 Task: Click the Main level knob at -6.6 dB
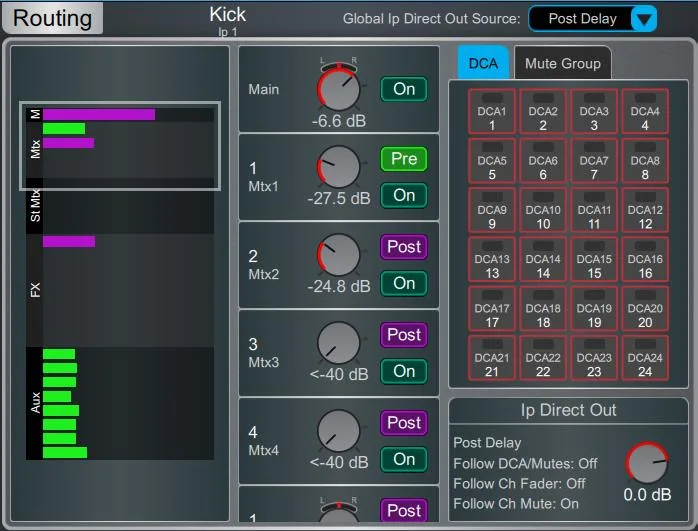tap(339, 89)
